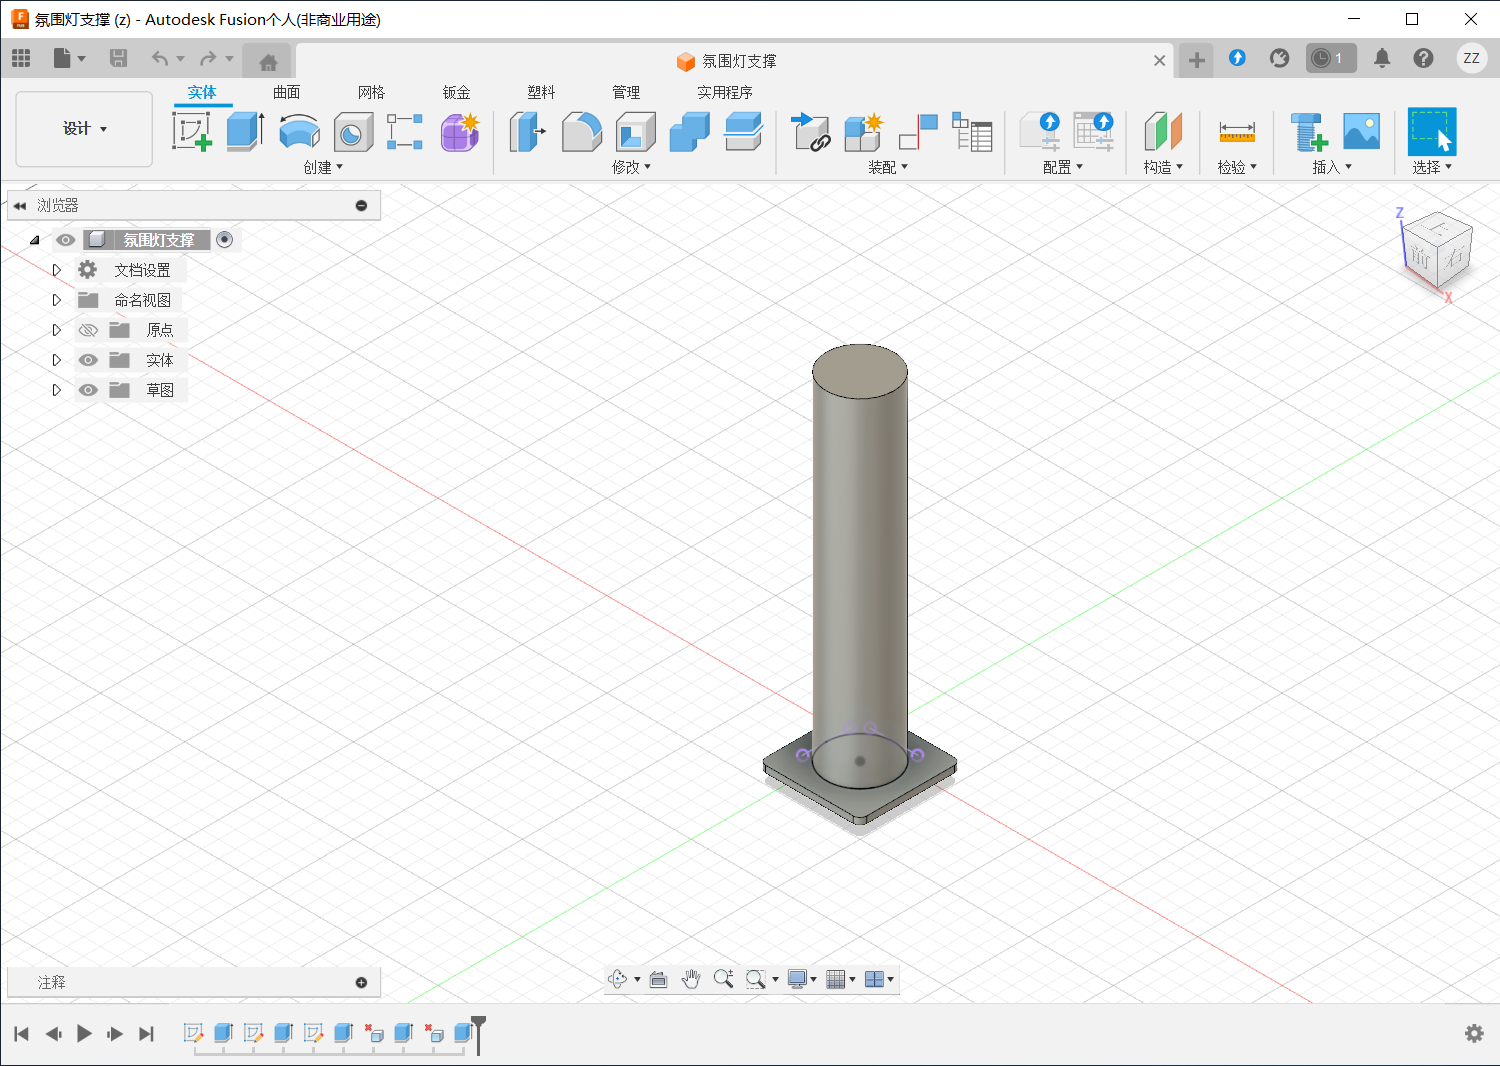Image resolution: width=1500 pixels, height=1066 pixels.
Task: Click the Measure tool icon
Action: click(x=1236, y=131)
